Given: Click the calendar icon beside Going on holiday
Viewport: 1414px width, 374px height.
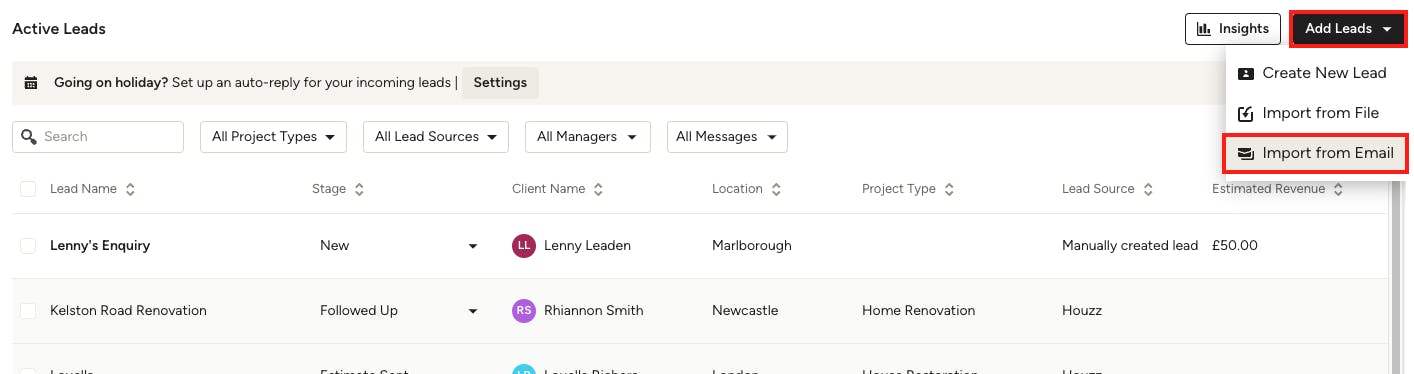Looking at the screenshot, I should pos(31,83).
